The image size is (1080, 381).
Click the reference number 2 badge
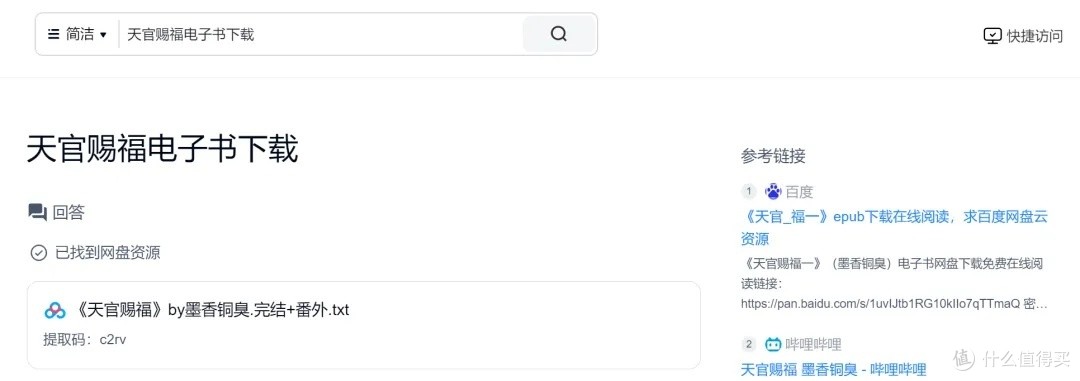[749, 344]
